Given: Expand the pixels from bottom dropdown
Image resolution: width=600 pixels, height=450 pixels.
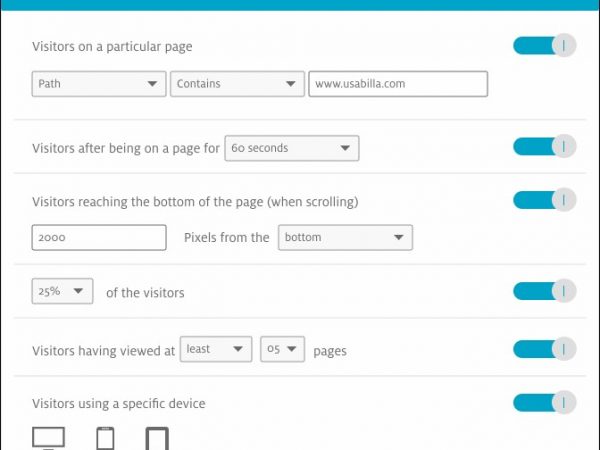Looking at the screenshot, I should 344,238.
